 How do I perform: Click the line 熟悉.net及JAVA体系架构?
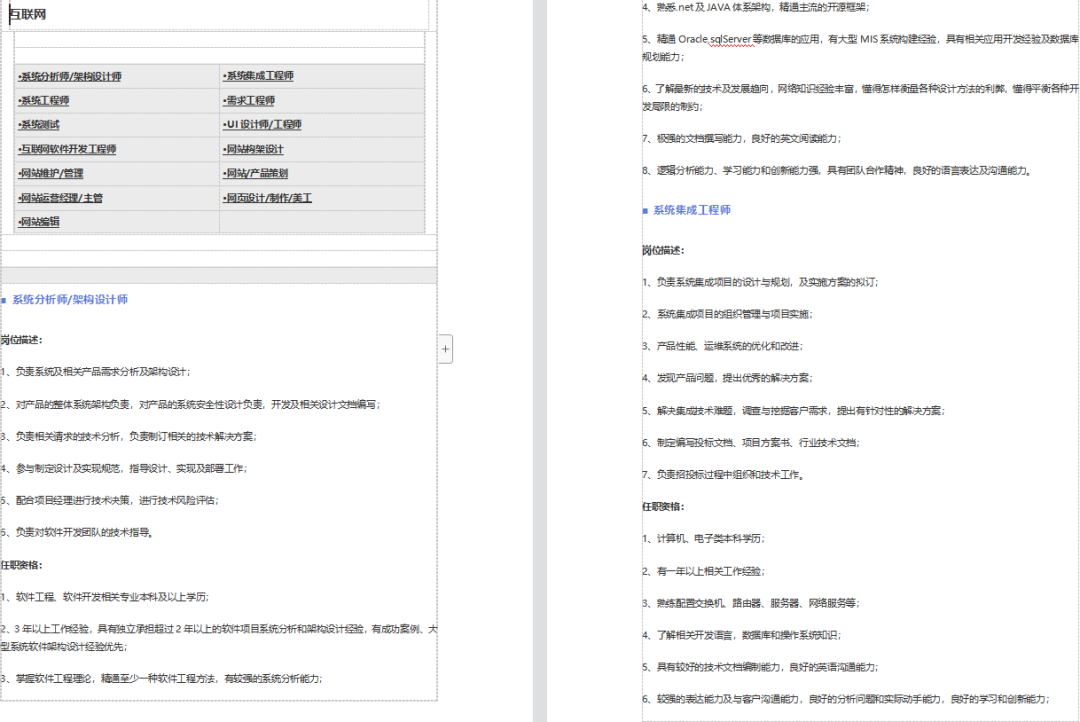coord(756,8)
